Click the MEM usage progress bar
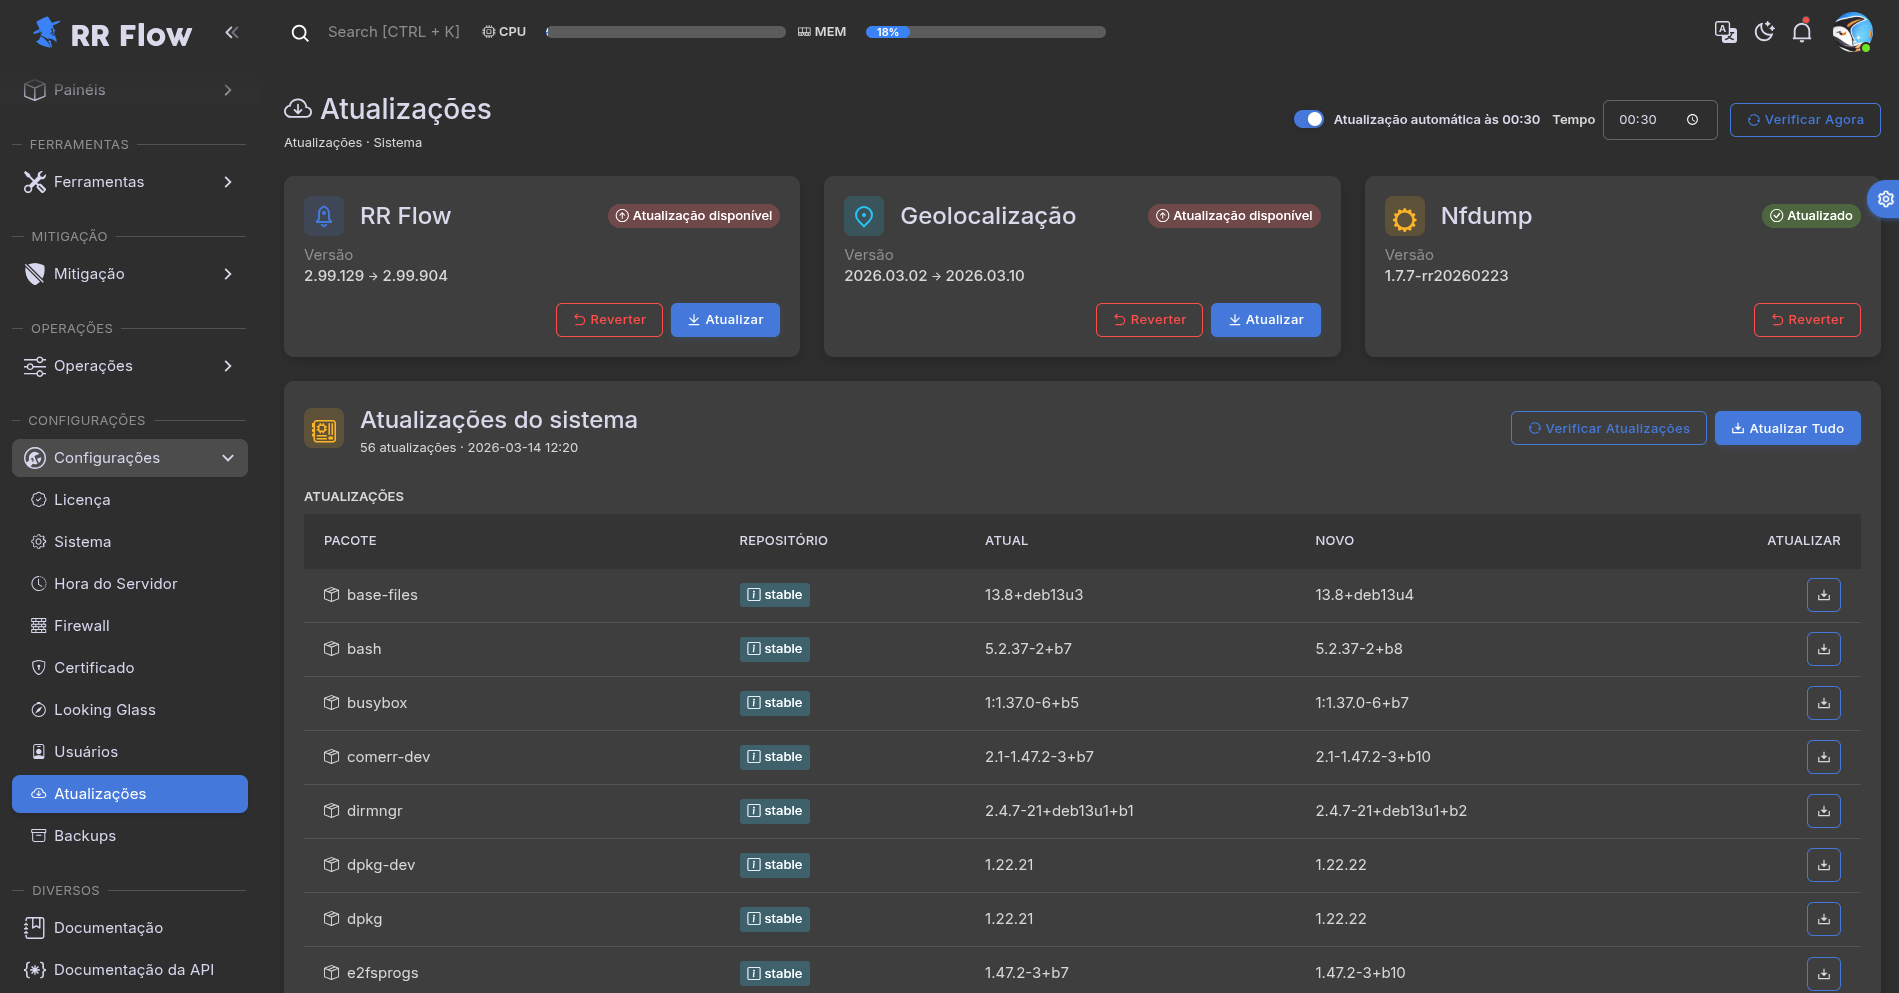 click(x=985, y=32)
